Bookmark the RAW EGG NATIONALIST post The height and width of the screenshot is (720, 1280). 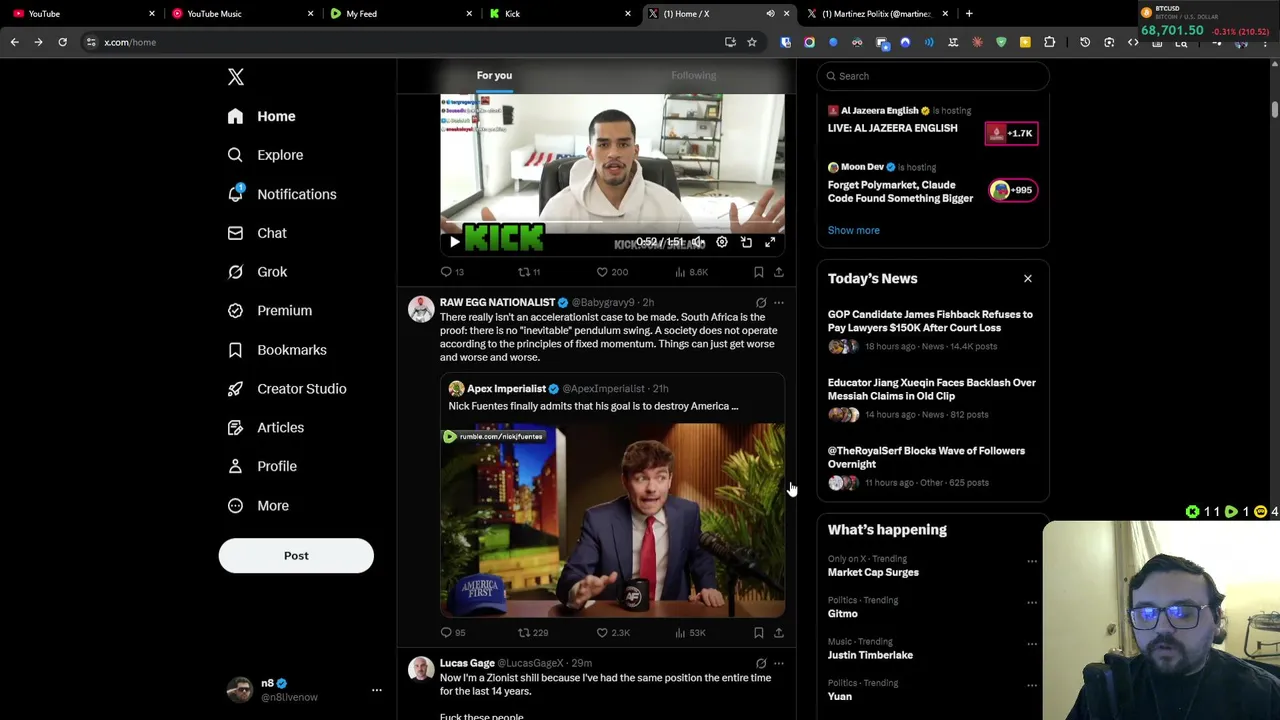759,633
